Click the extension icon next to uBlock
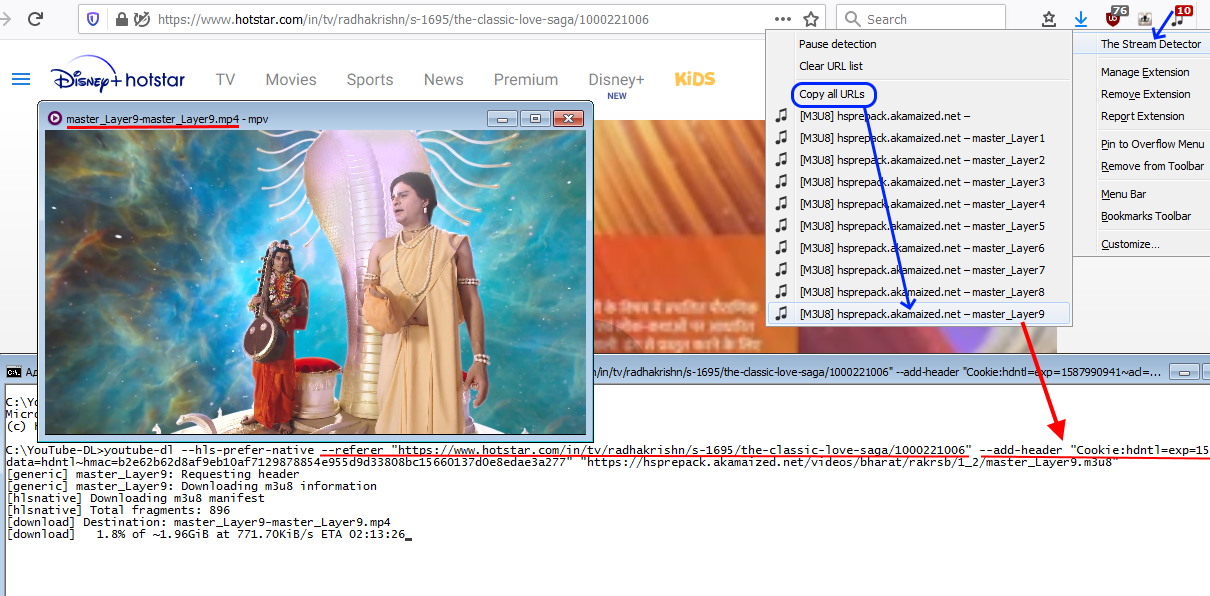The image size is (1210, 596). (1145, 19)
